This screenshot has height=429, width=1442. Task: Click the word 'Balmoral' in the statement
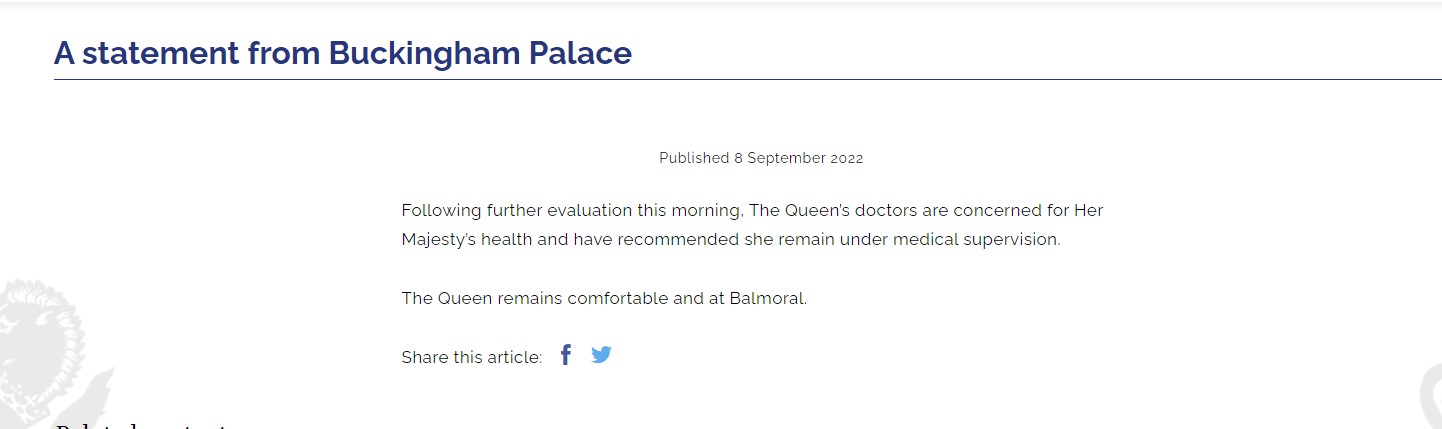(x=770, y=298)
